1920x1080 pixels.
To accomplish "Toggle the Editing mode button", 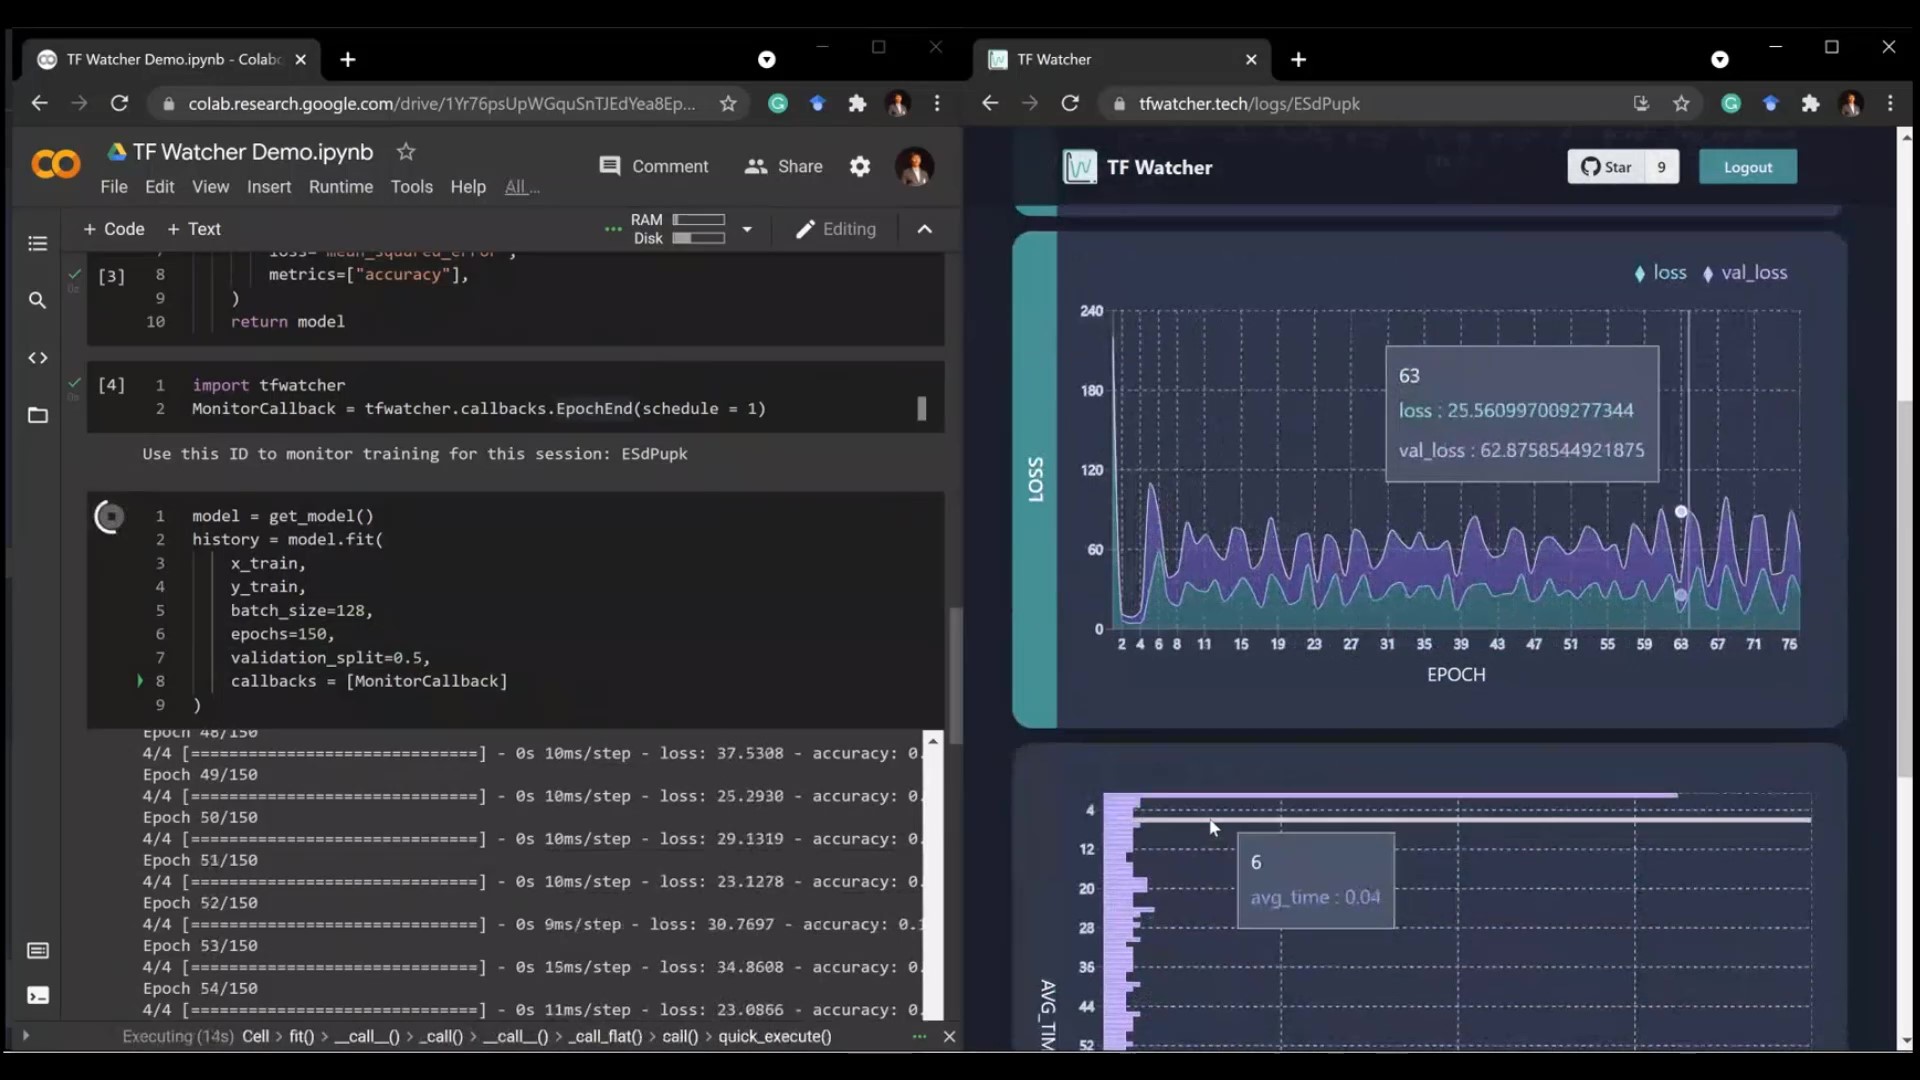I will (836, 229).
